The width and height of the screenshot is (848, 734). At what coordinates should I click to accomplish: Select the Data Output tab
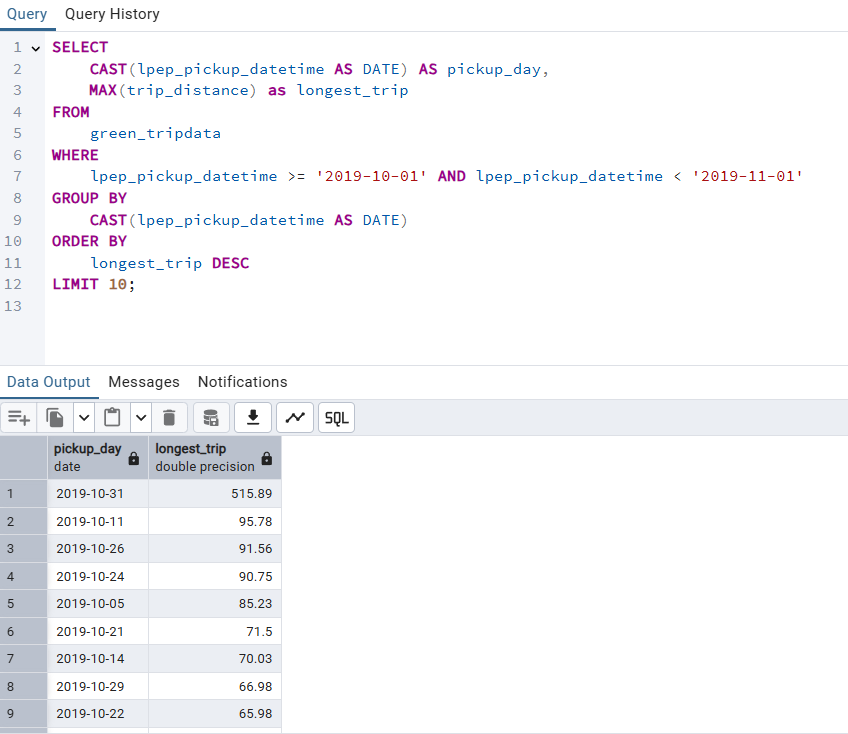[x=49, y=382]
